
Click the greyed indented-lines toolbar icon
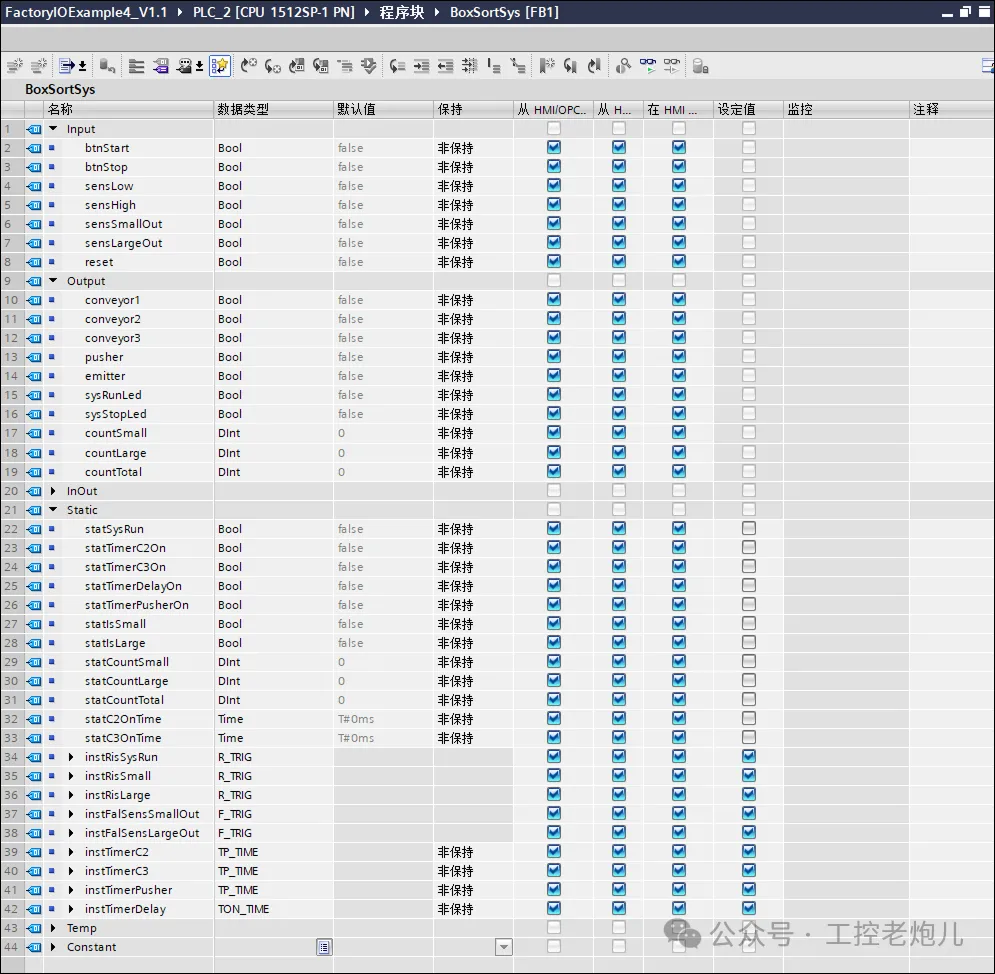[x=345, y=65]
